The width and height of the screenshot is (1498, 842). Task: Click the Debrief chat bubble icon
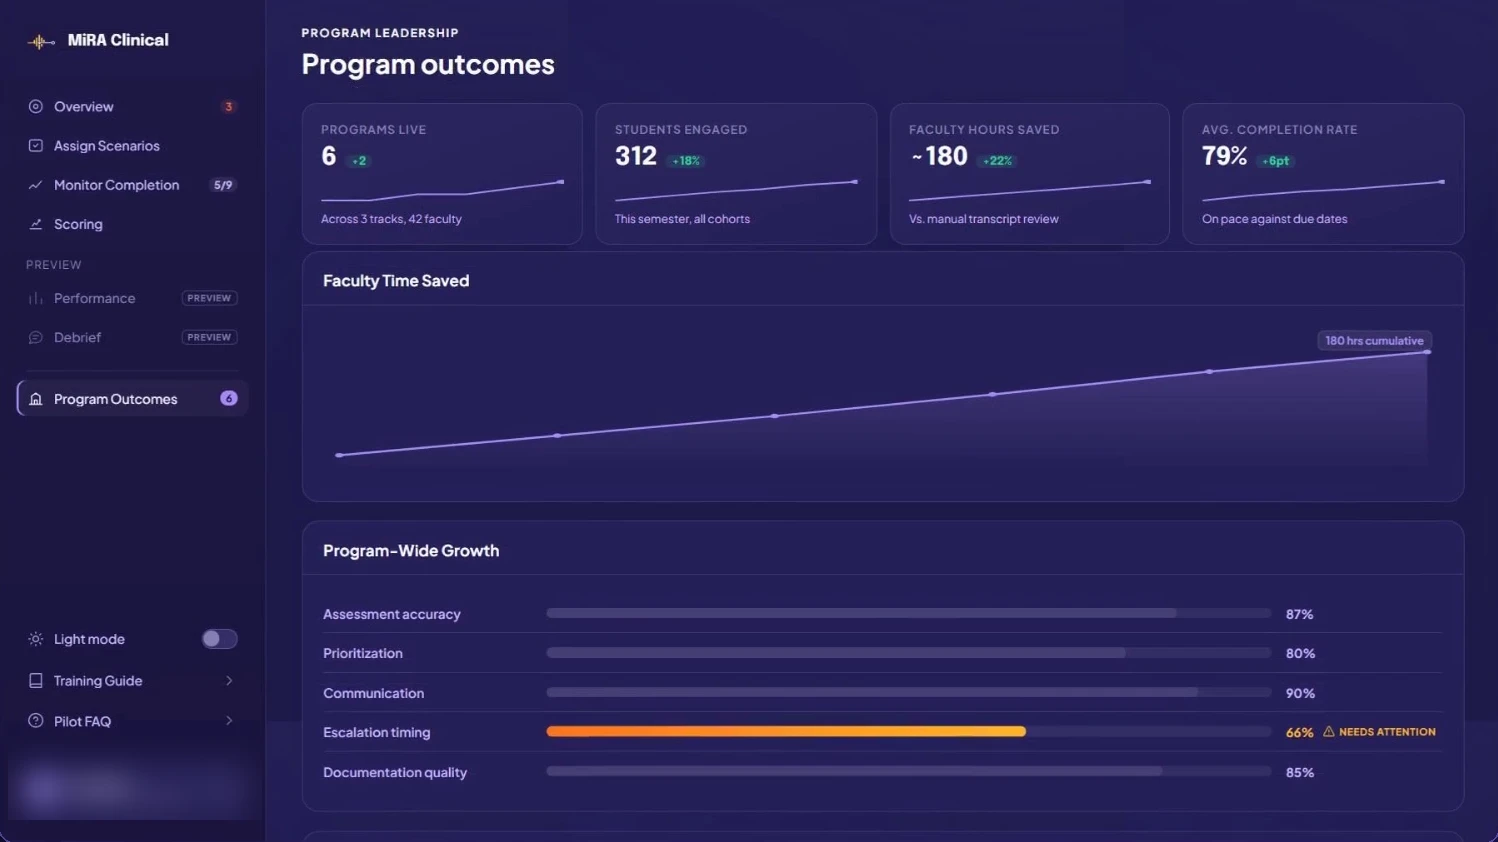36,338
